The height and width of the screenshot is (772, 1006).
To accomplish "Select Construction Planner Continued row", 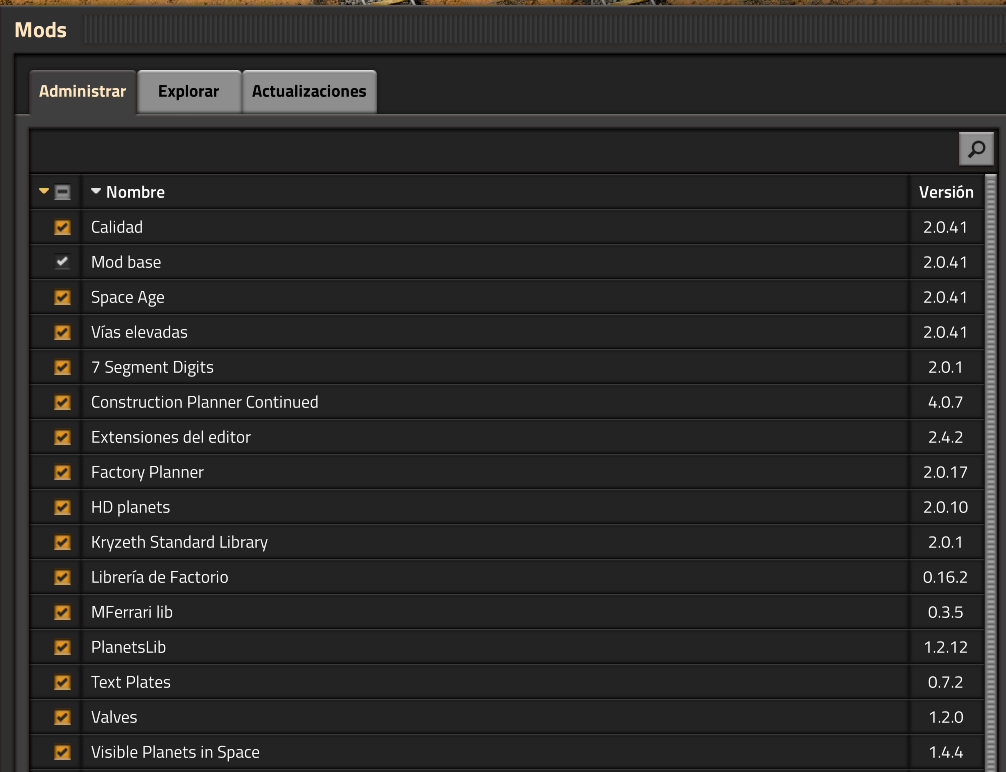I will [x=507, y=402].
